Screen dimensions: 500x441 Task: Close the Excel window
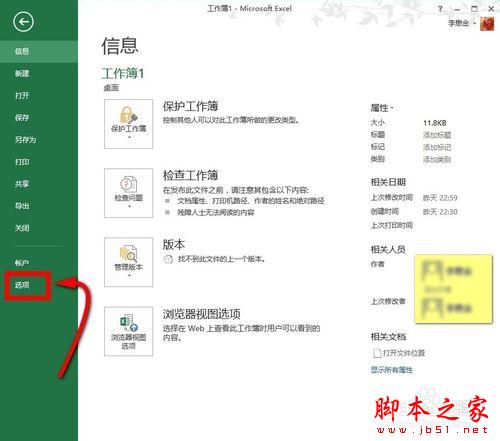click(491, 9)
